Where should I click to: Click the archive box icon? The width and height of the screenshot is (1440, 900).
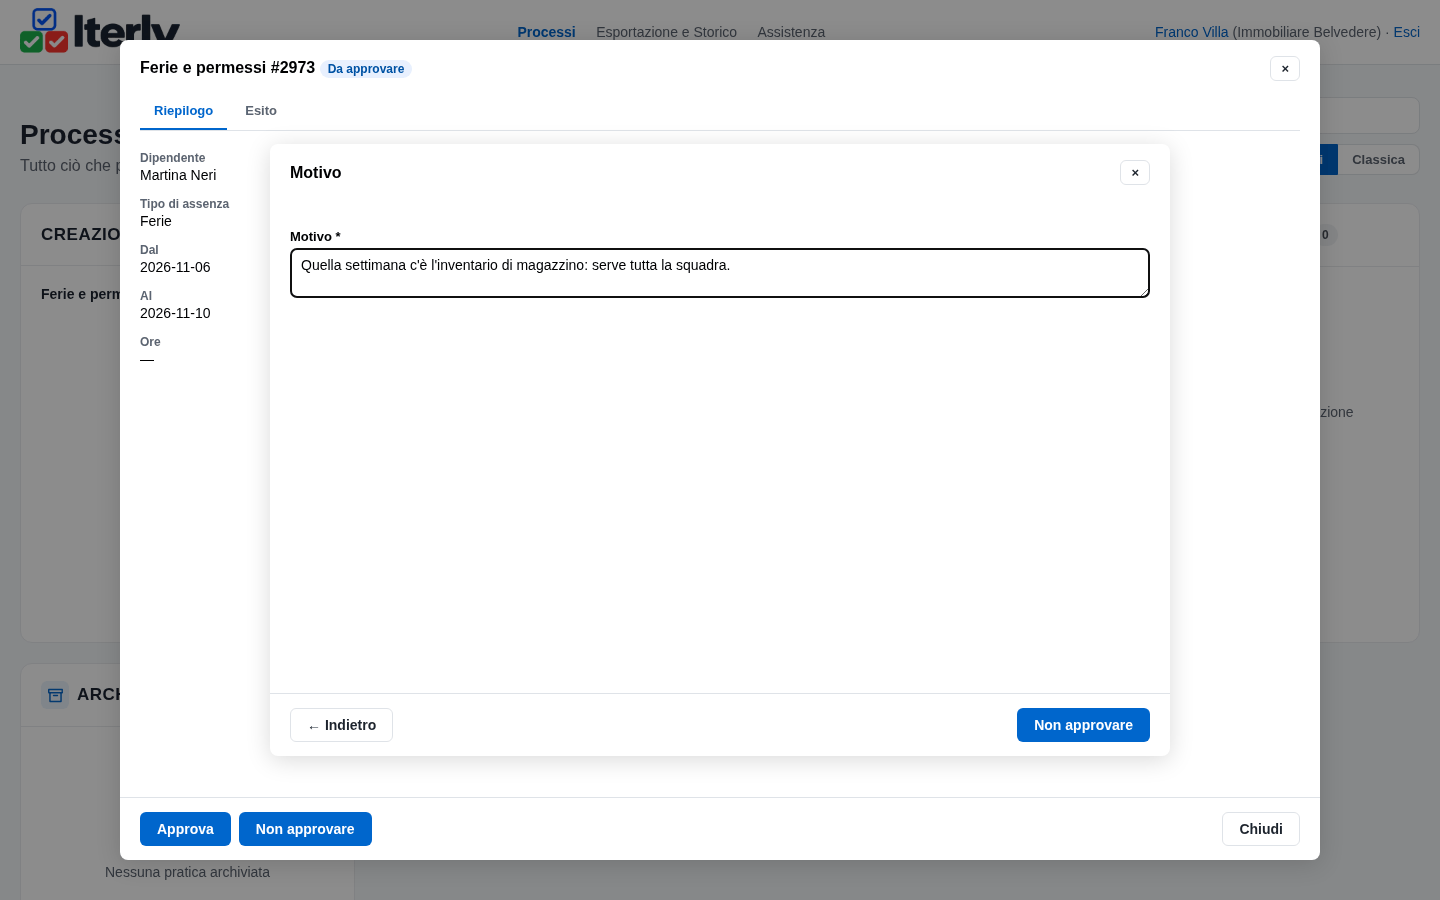point(55,695)
